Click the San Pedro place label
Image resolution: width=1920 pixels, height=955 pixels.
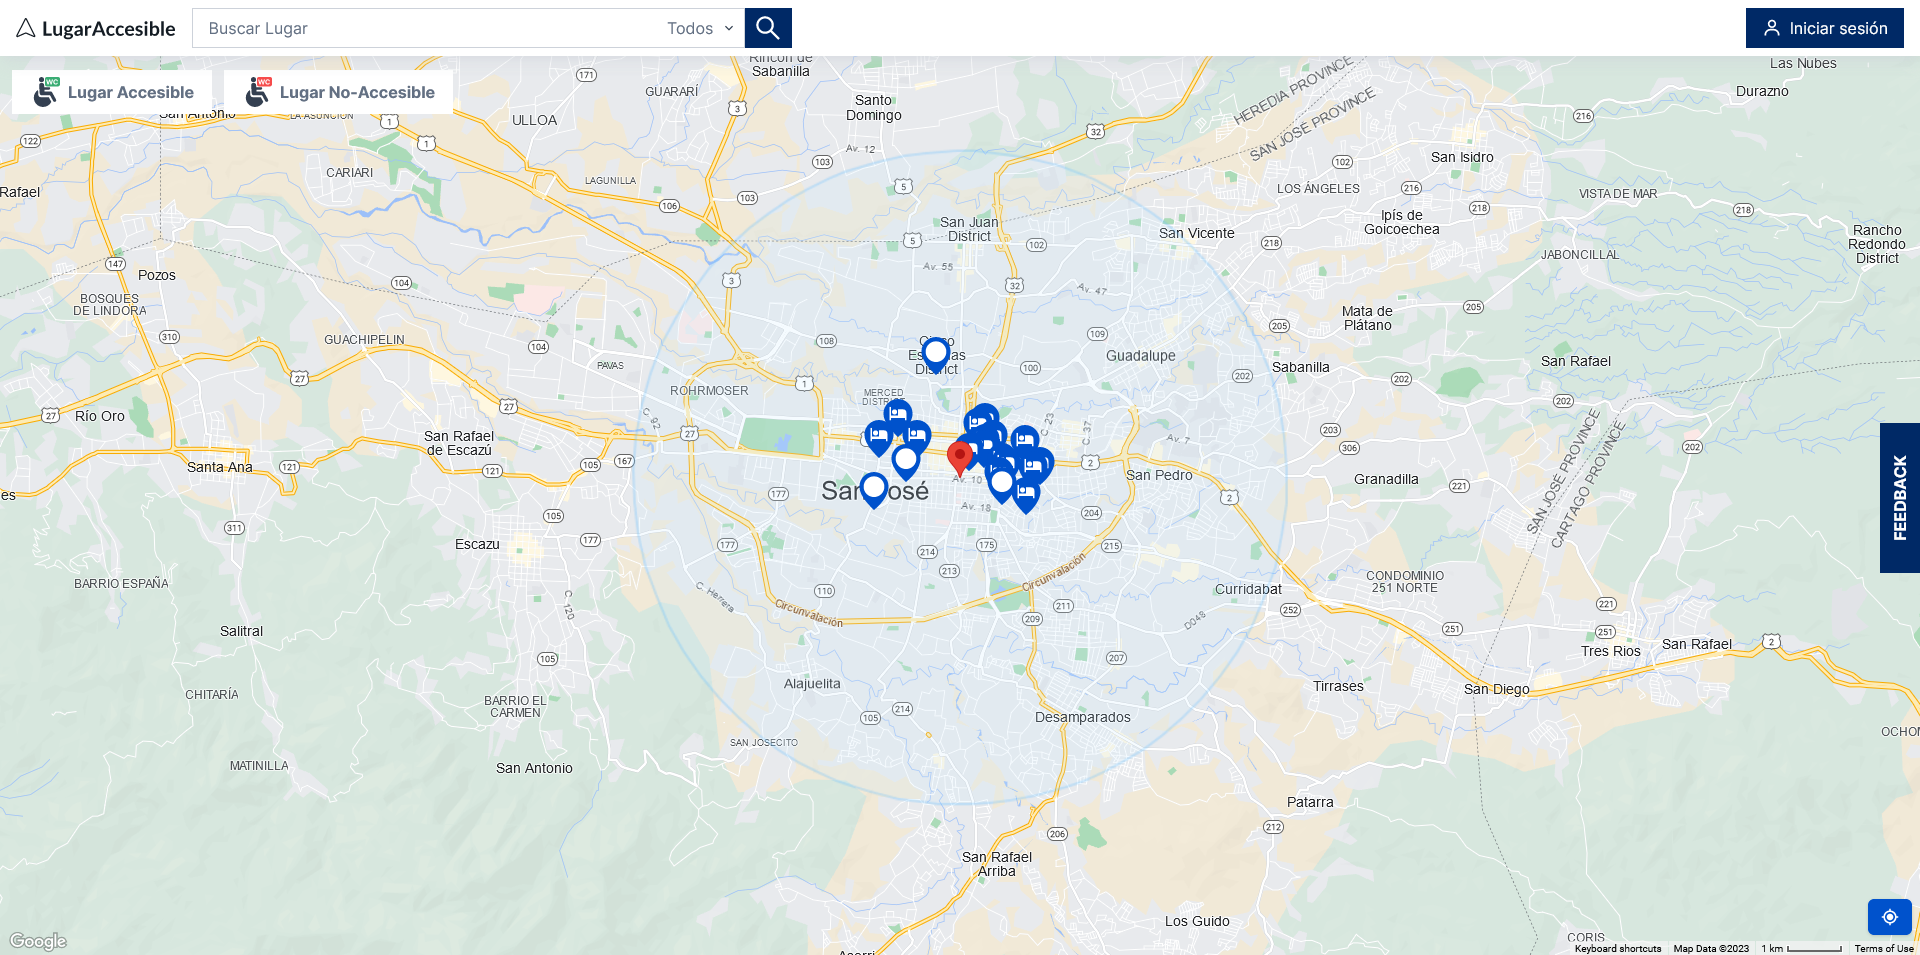point(1159,475)
